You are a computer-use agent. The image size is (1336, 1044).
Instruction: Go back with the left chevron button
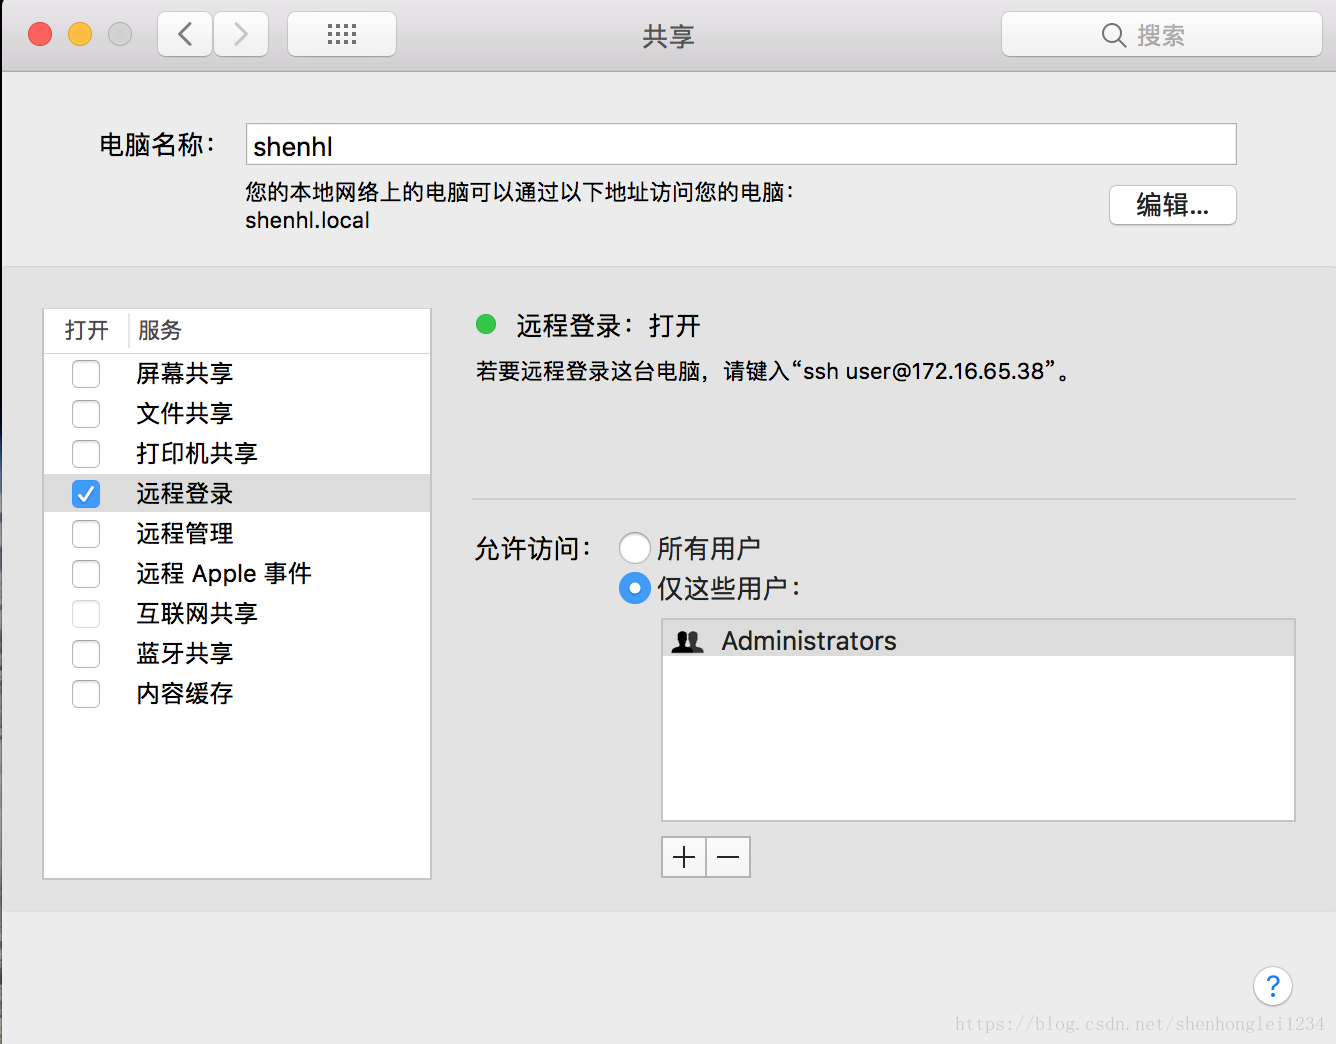pos(185,35)
